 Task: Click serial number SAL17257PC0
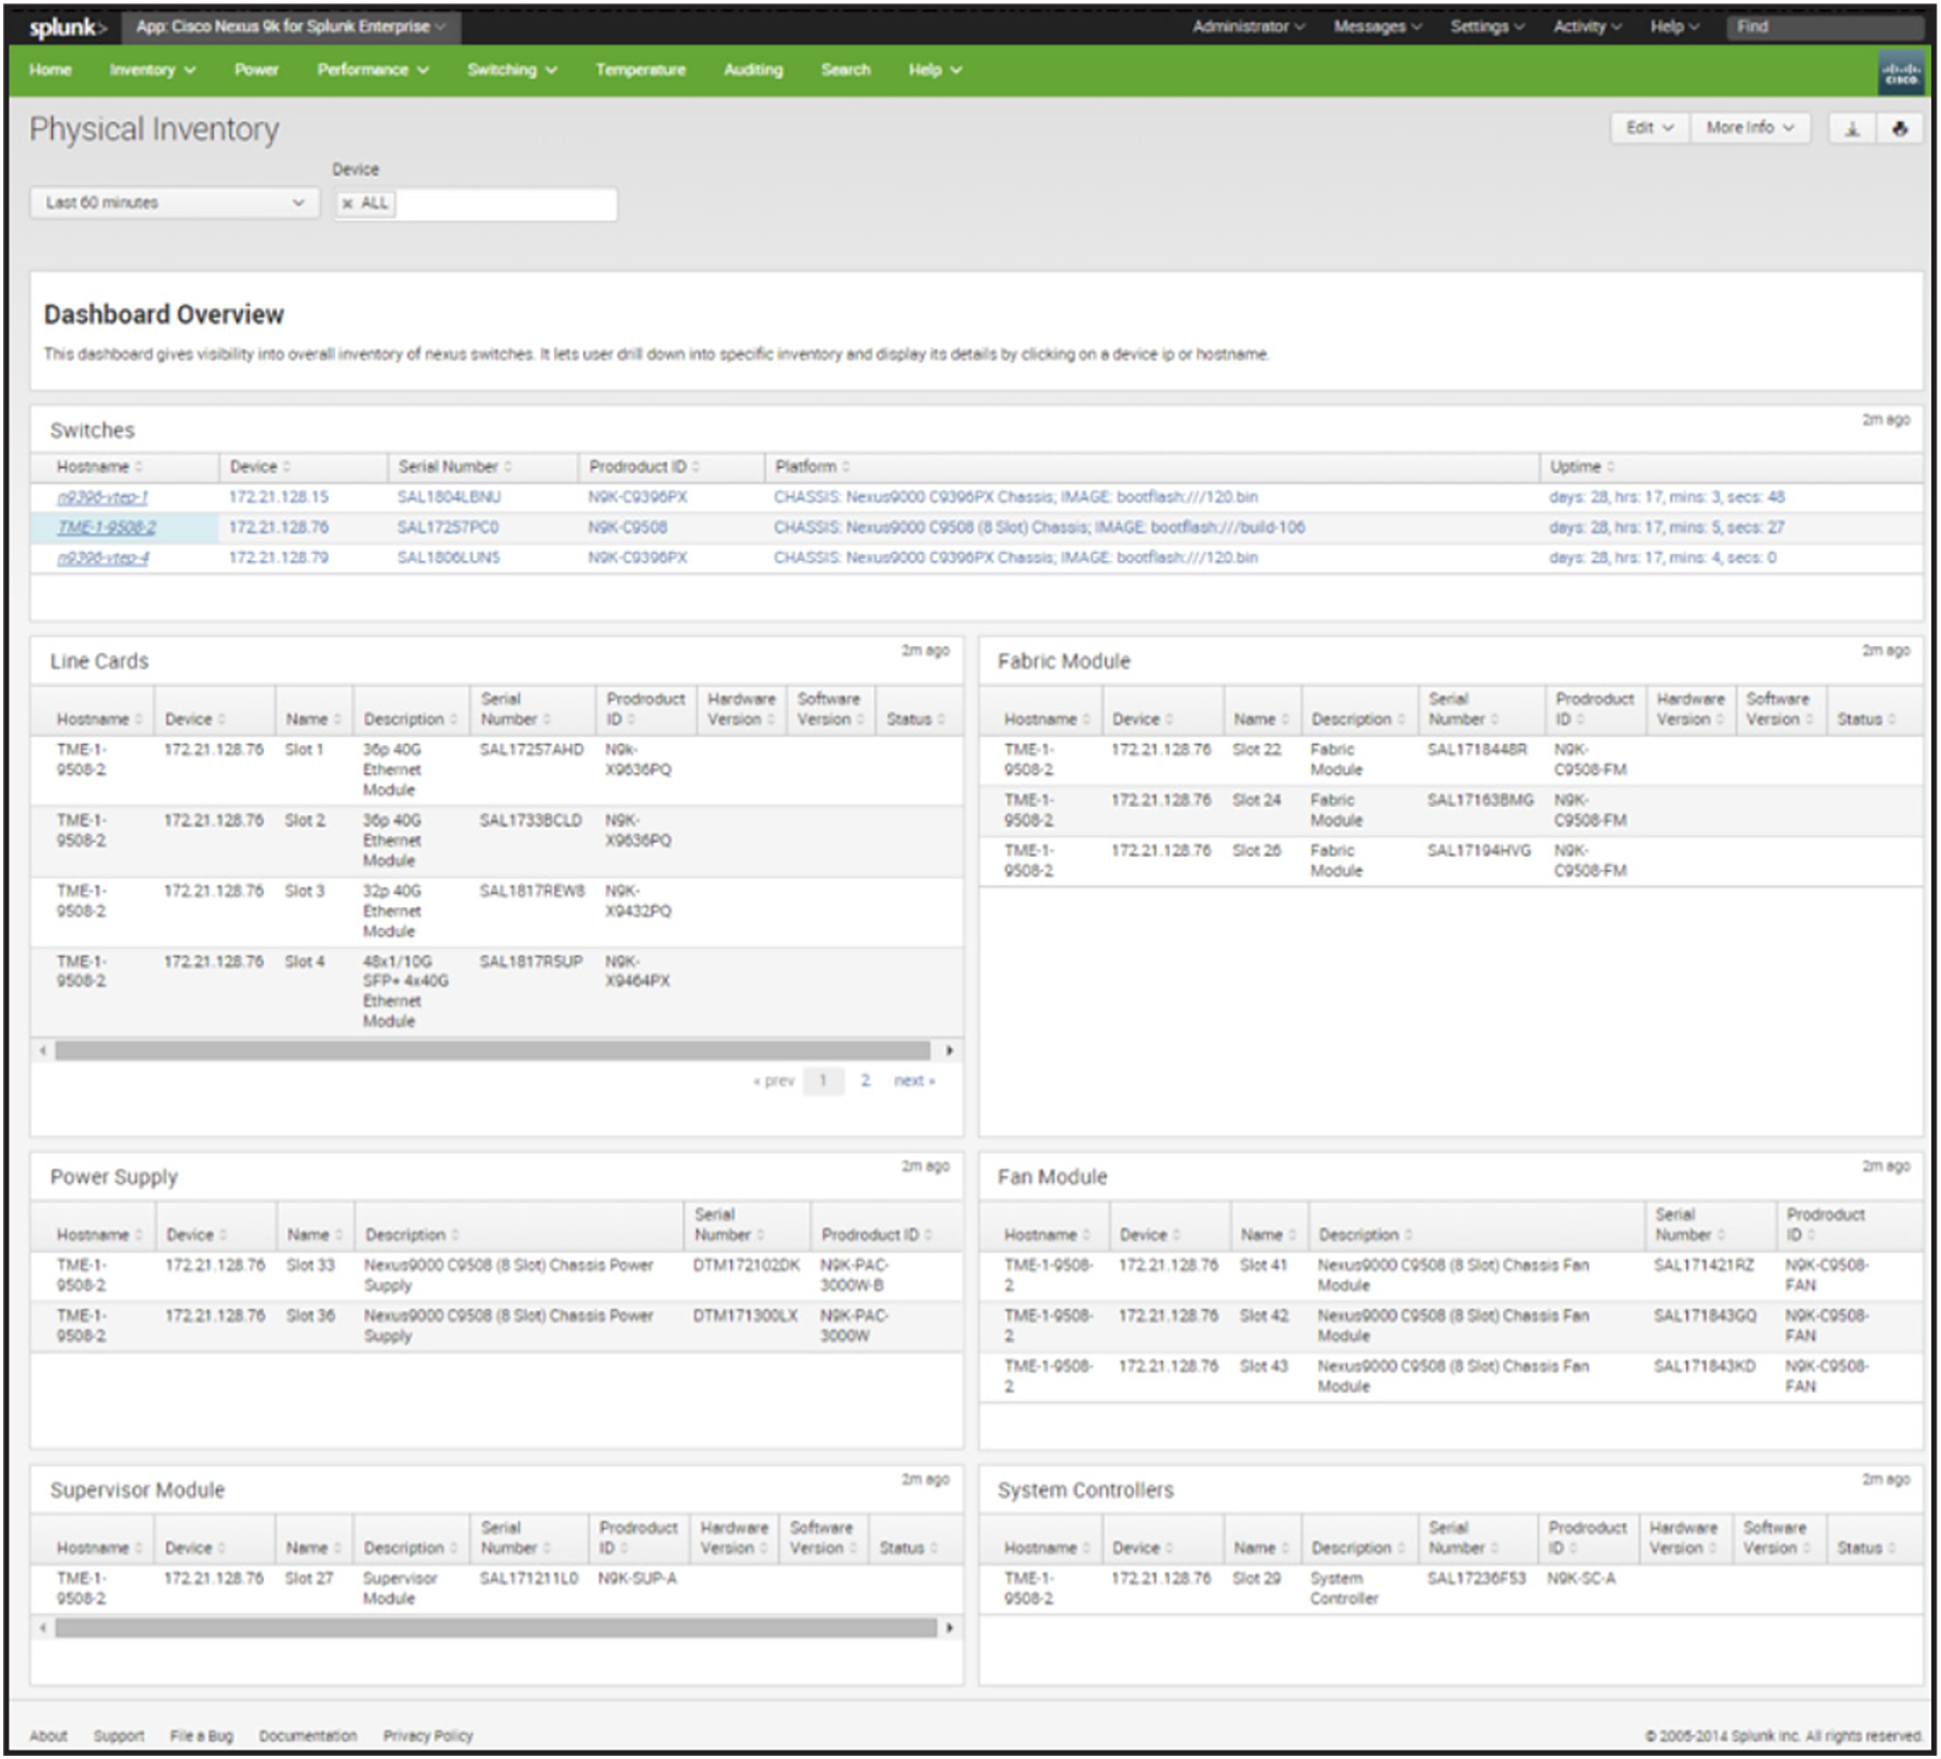click(x=447, y=528)
